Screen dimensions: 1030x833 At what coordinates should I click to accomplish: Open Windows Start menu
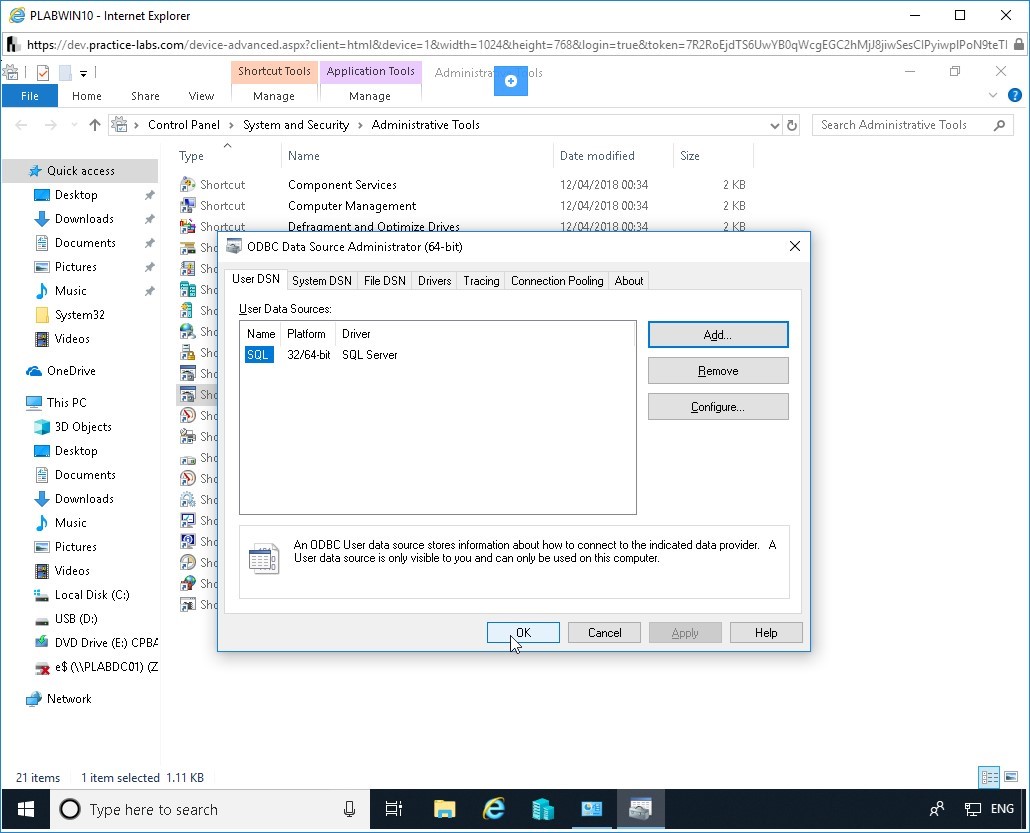(x=26, y=809)
